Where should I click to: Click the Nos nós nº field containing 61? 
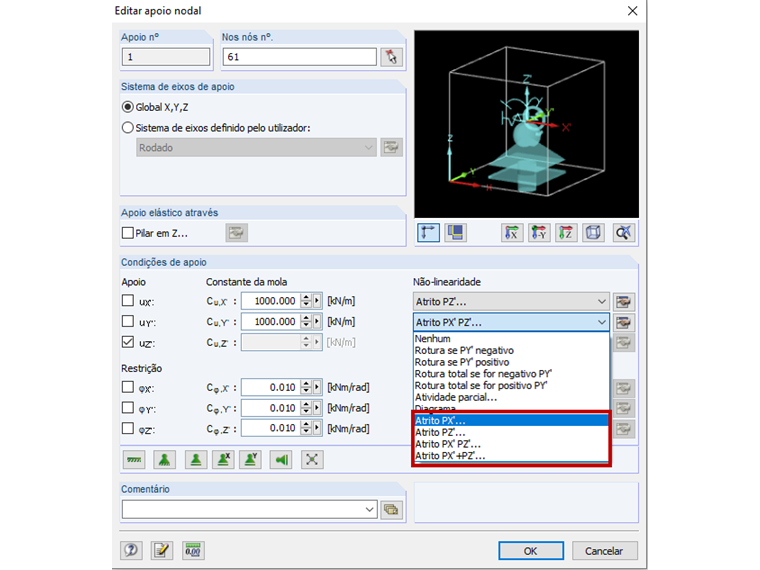[x=299, y=57]
